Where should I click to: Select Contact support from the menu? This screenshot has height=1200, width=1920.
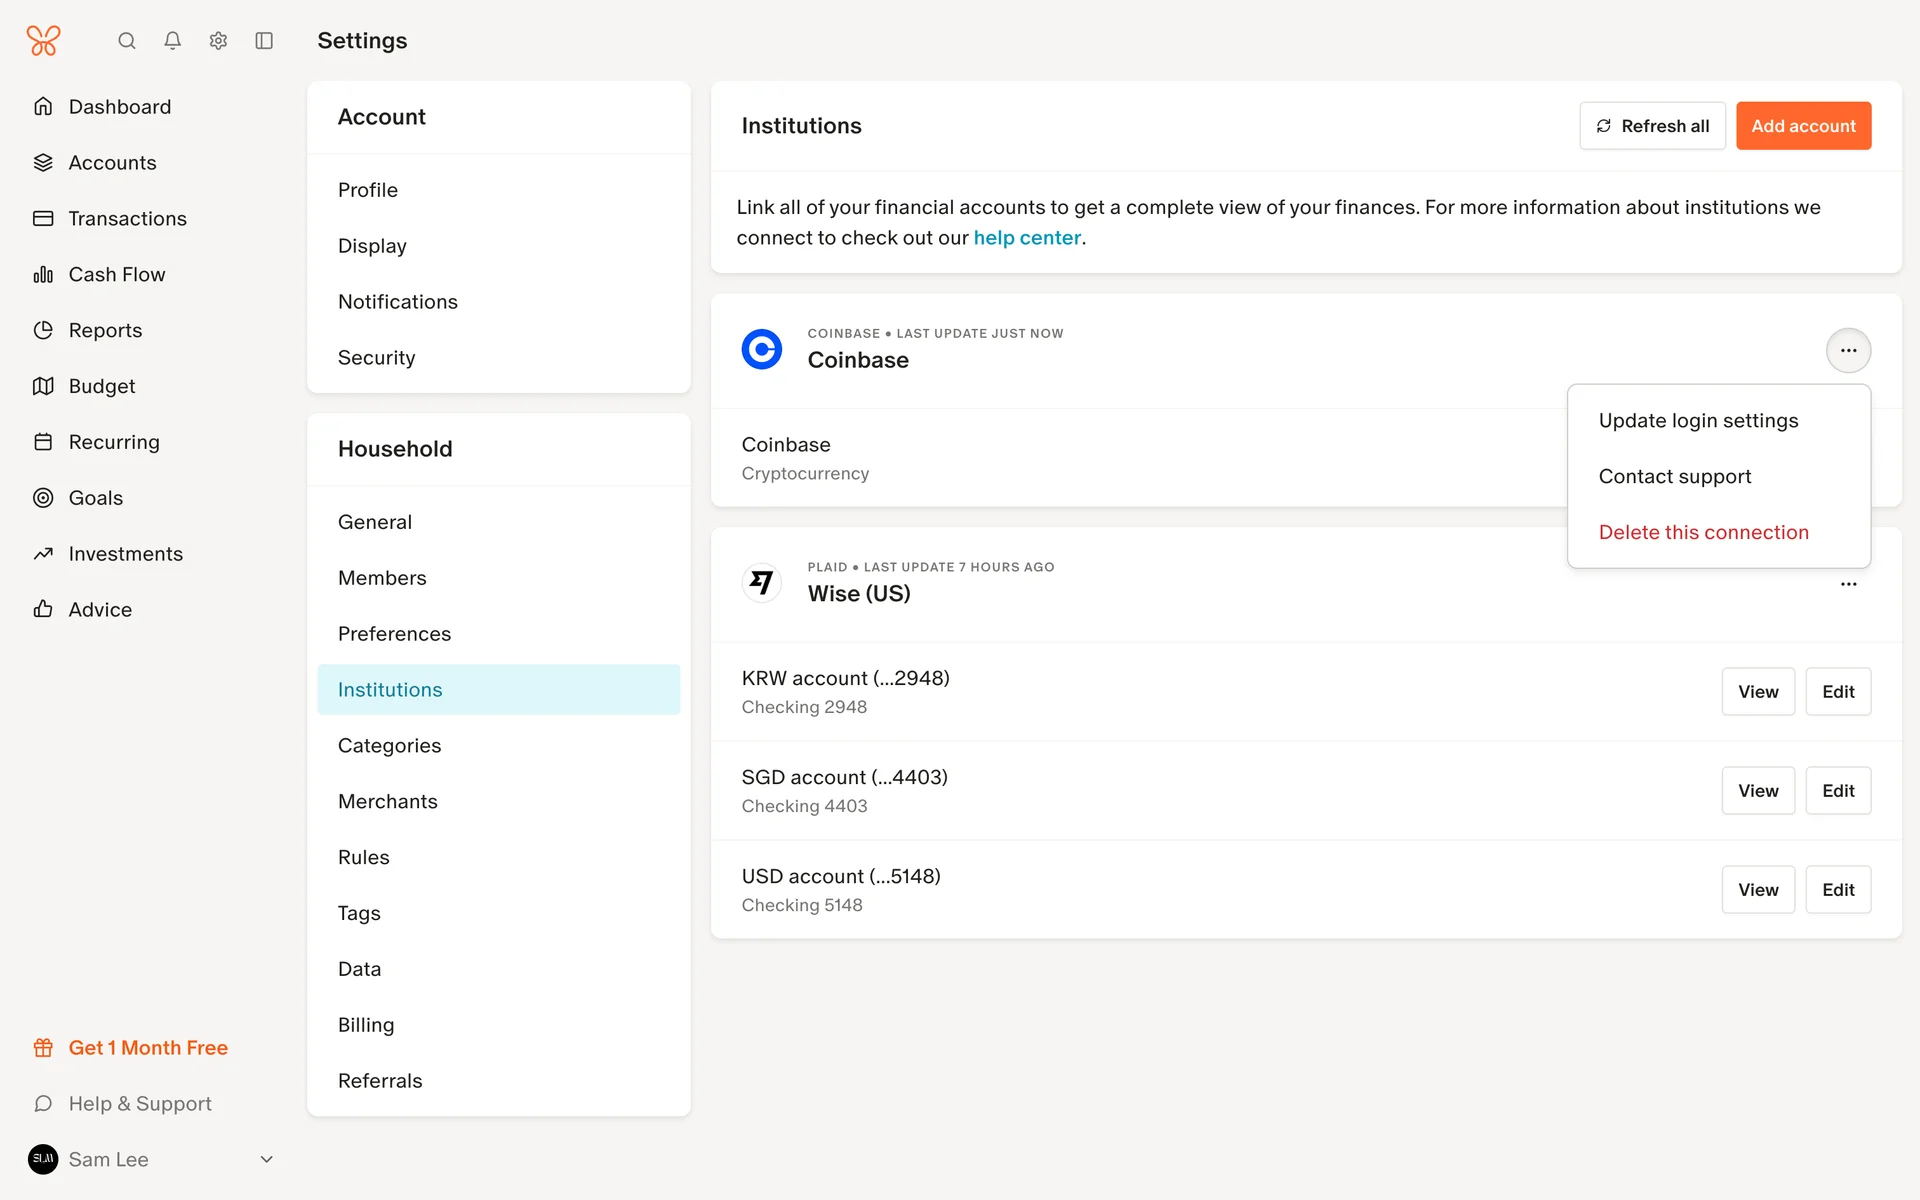pos(1674,476)
